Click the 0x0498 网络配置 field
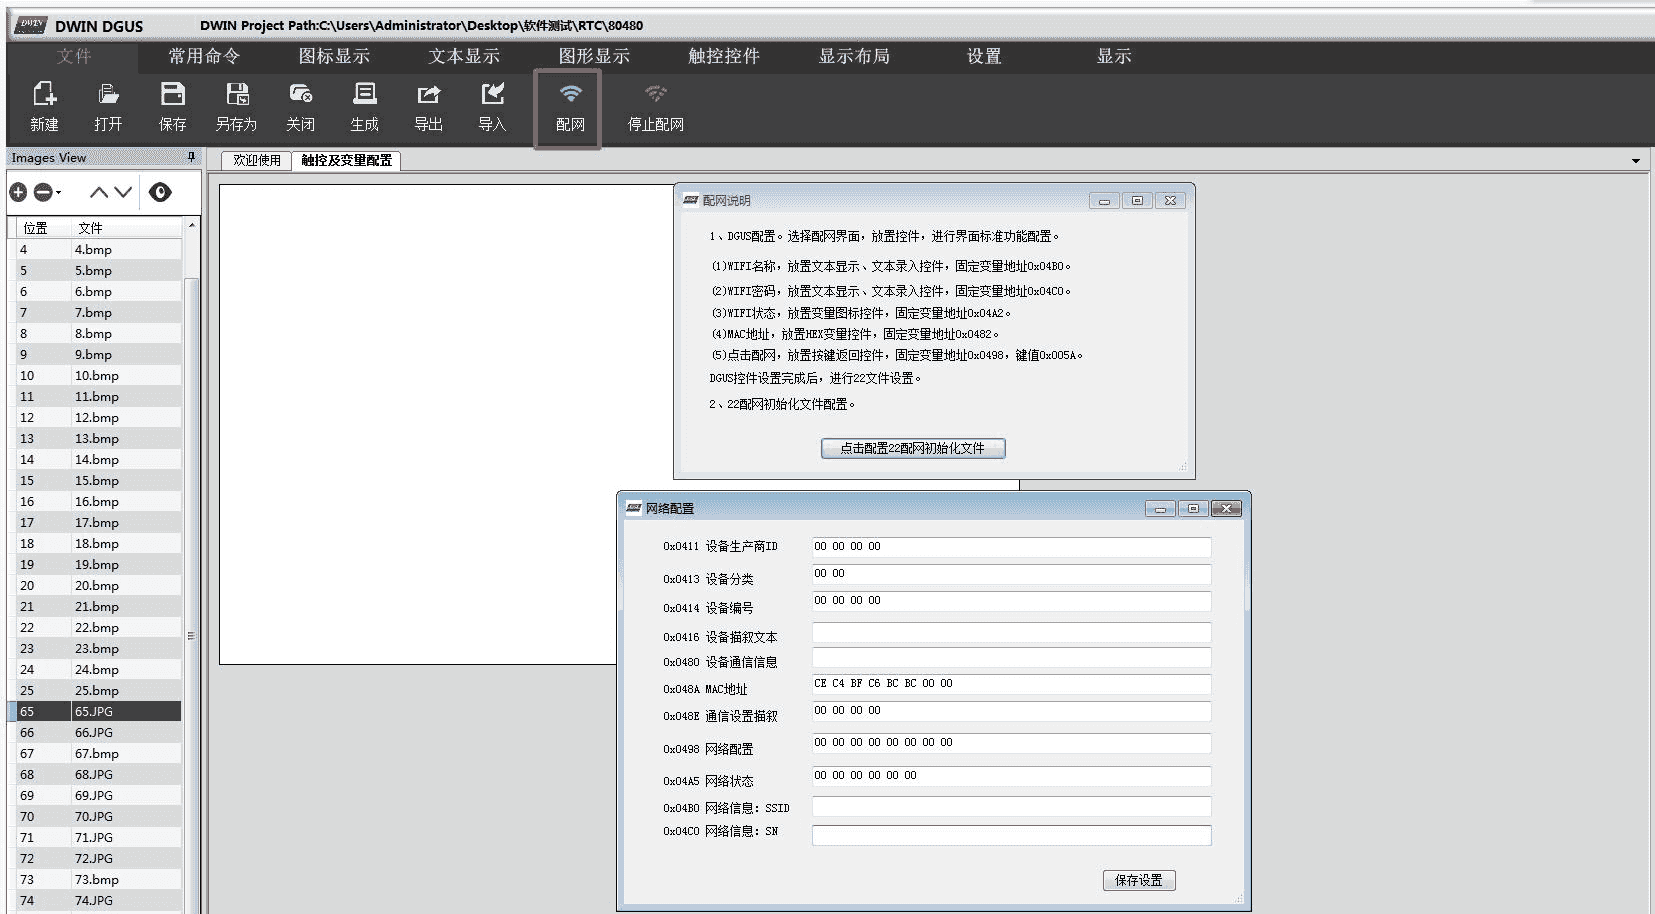 [1011, 743]
